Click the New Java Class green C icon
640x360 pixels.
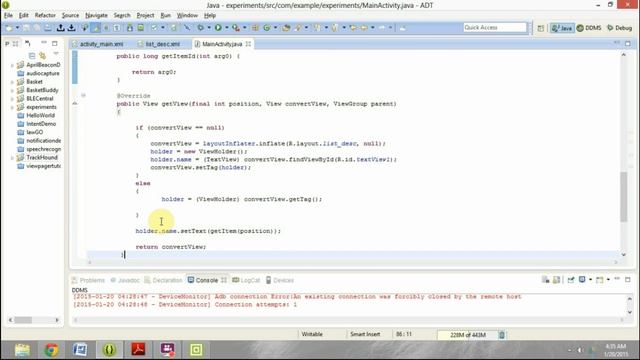click(267, 28)
